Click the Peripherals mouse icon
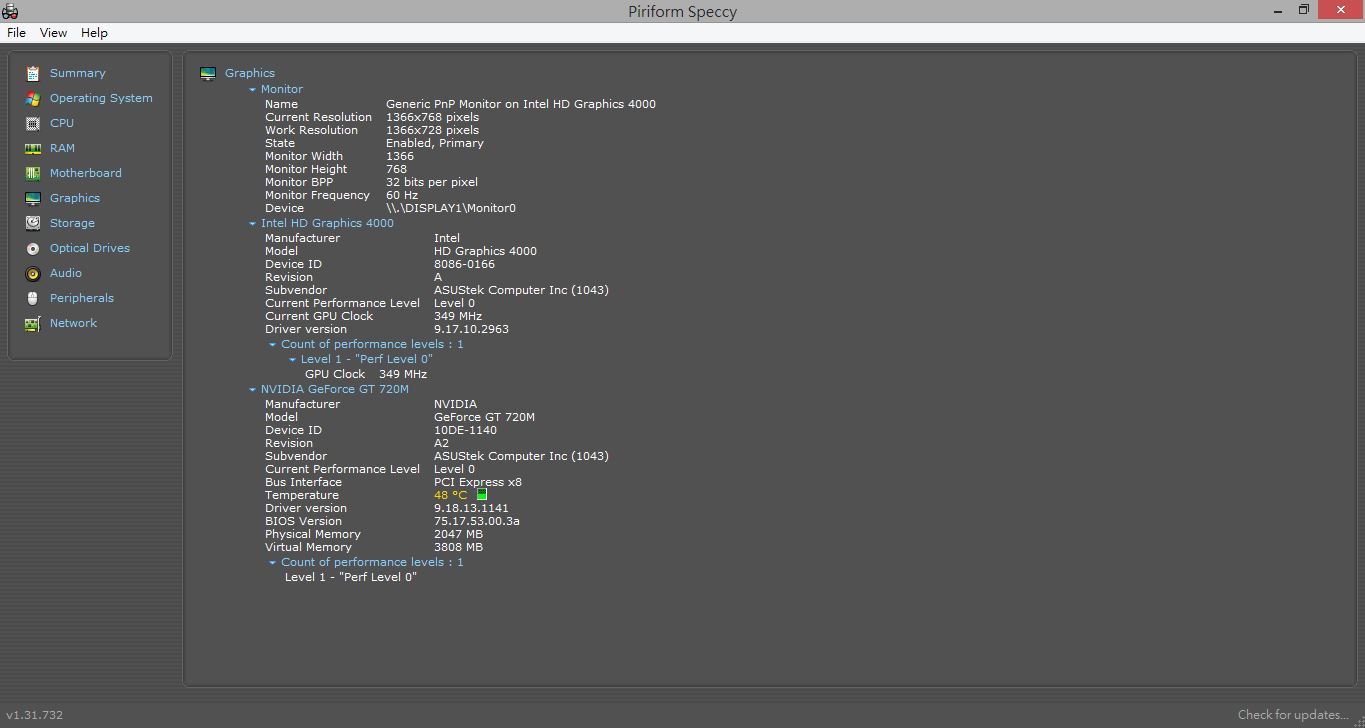 click(33, 298)
